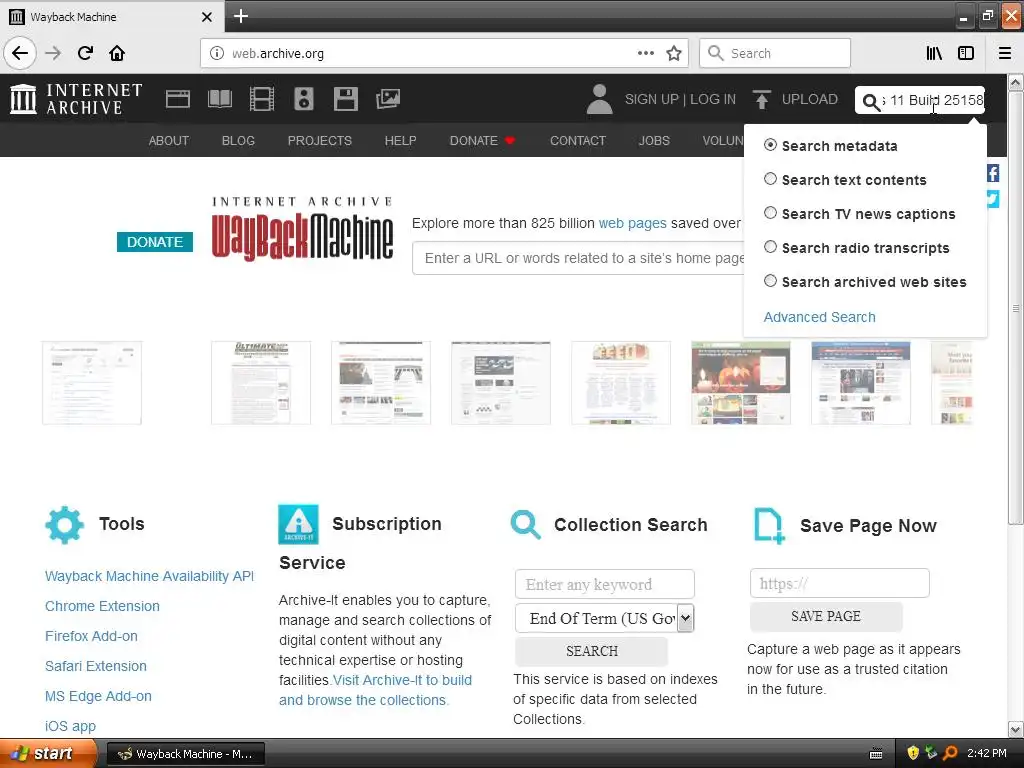Open the Software floppy disk icon
Screen dimensions: 1024x768
coord(345,99)
